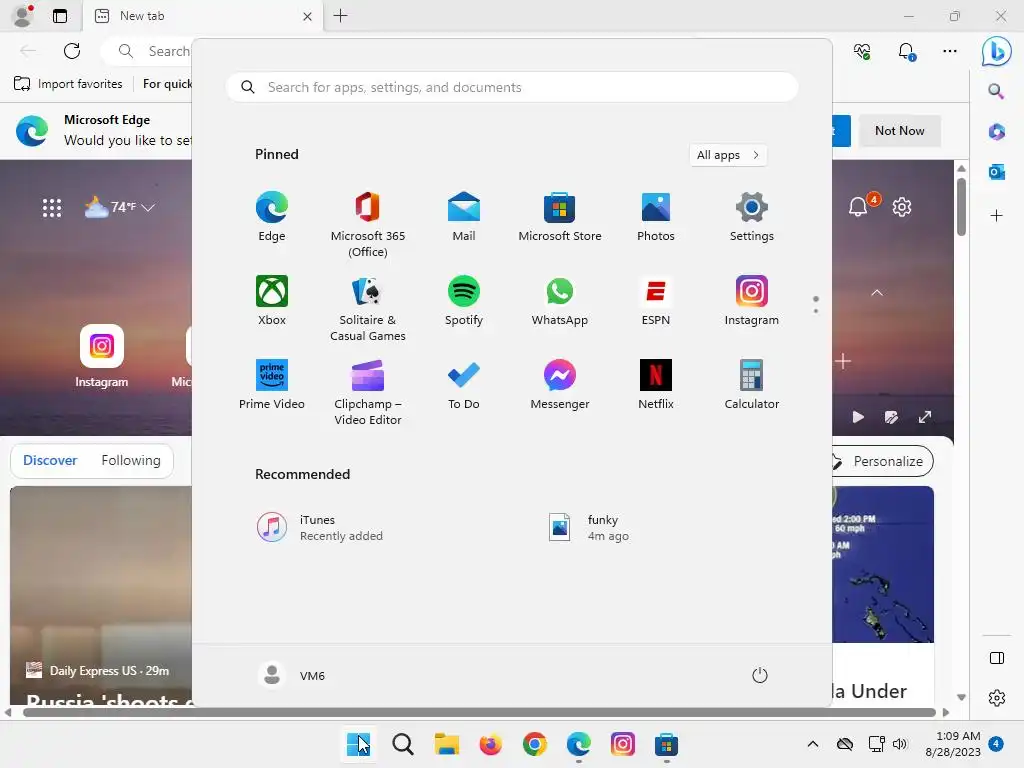The height and width of the screenshot is (768, 1024).
Task: Open Settings from pinned apps
Action: coord(752,217)
